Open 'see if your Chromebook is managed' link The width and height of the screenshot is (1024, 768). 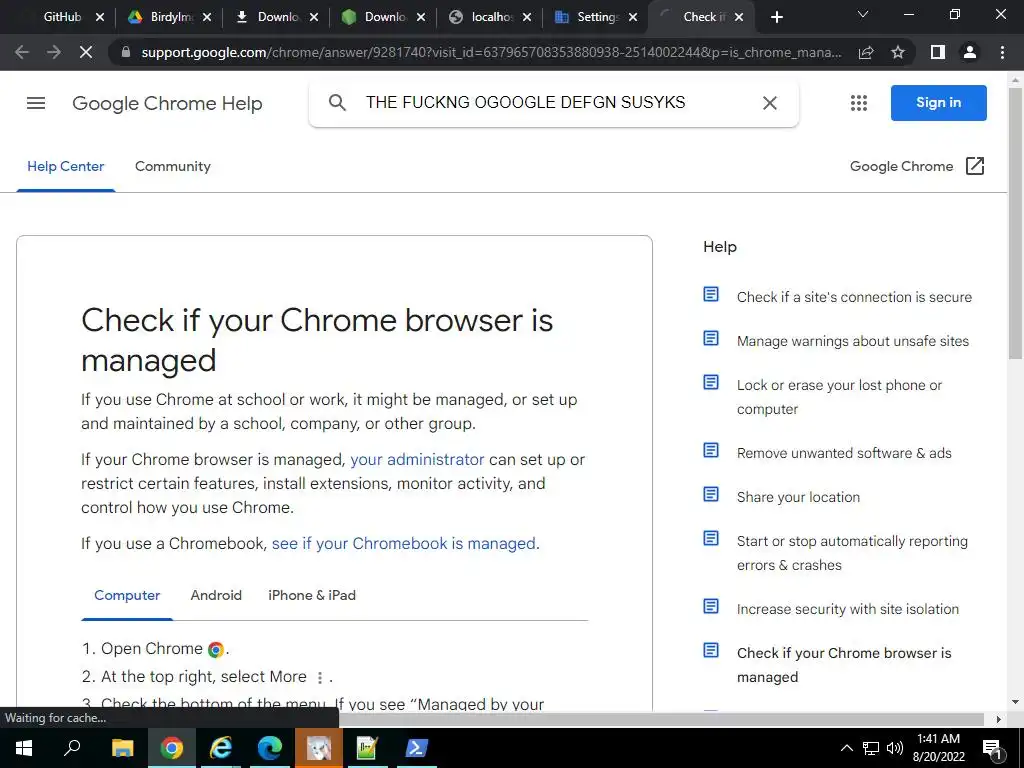(404, 544)
